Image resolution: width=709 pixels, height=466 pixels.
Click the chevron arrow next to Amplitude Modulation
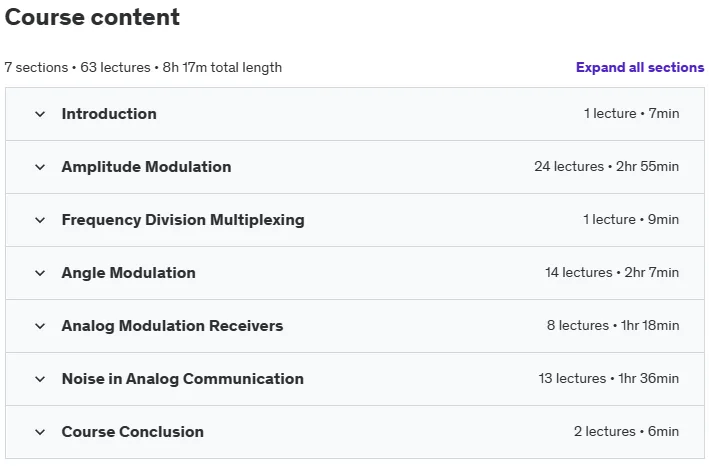point(40,167)
